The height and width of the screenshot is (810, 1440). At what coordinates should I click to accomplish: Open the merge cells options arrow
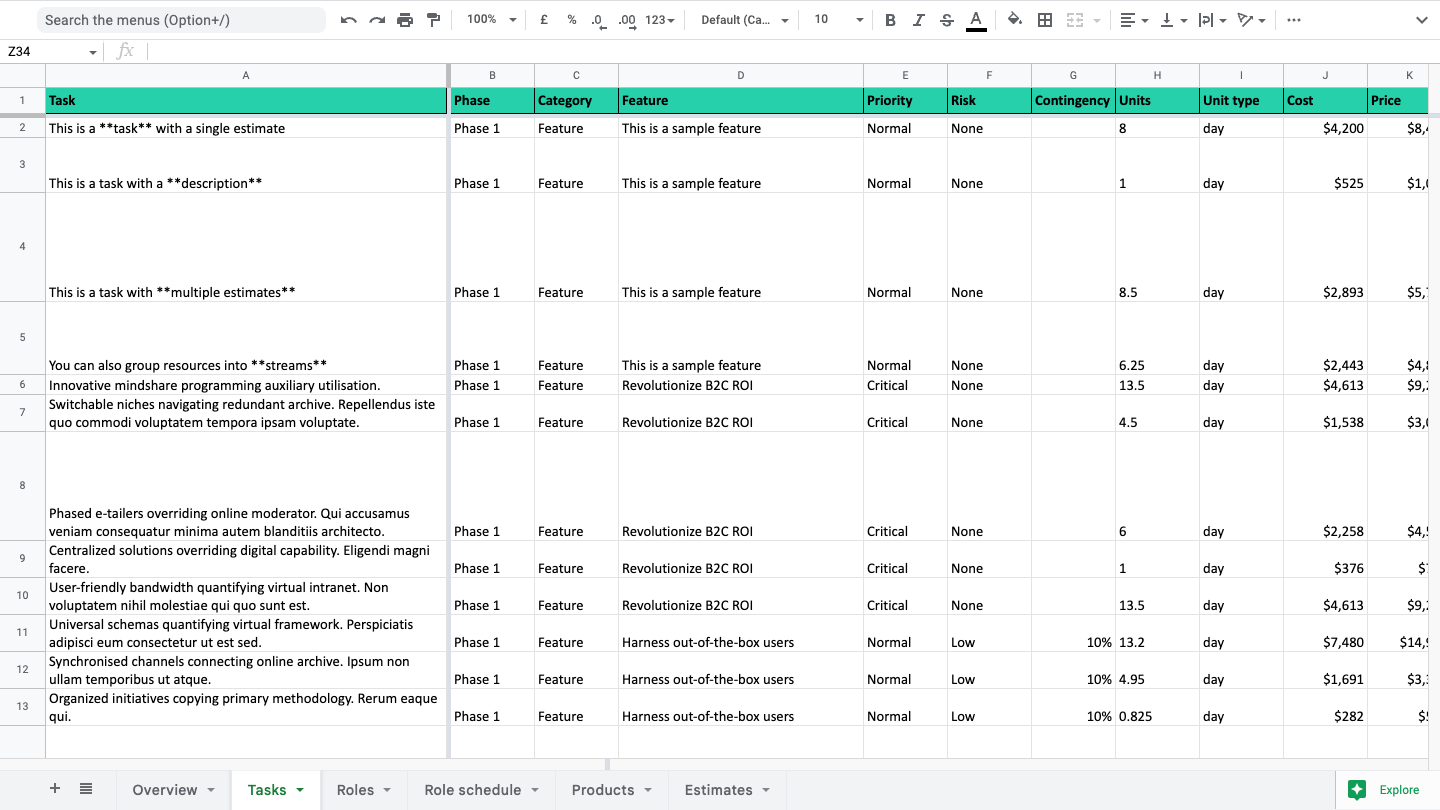coord(1097,20)
